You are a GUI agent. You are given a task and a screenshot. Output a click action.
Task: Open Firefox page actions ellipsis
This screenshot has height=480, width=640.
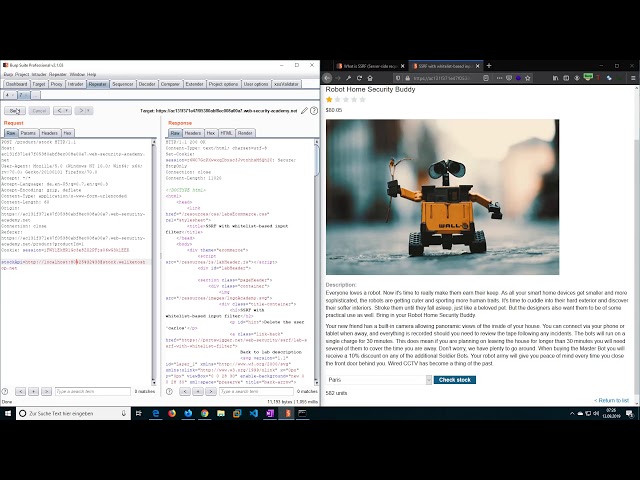(499, 78)
